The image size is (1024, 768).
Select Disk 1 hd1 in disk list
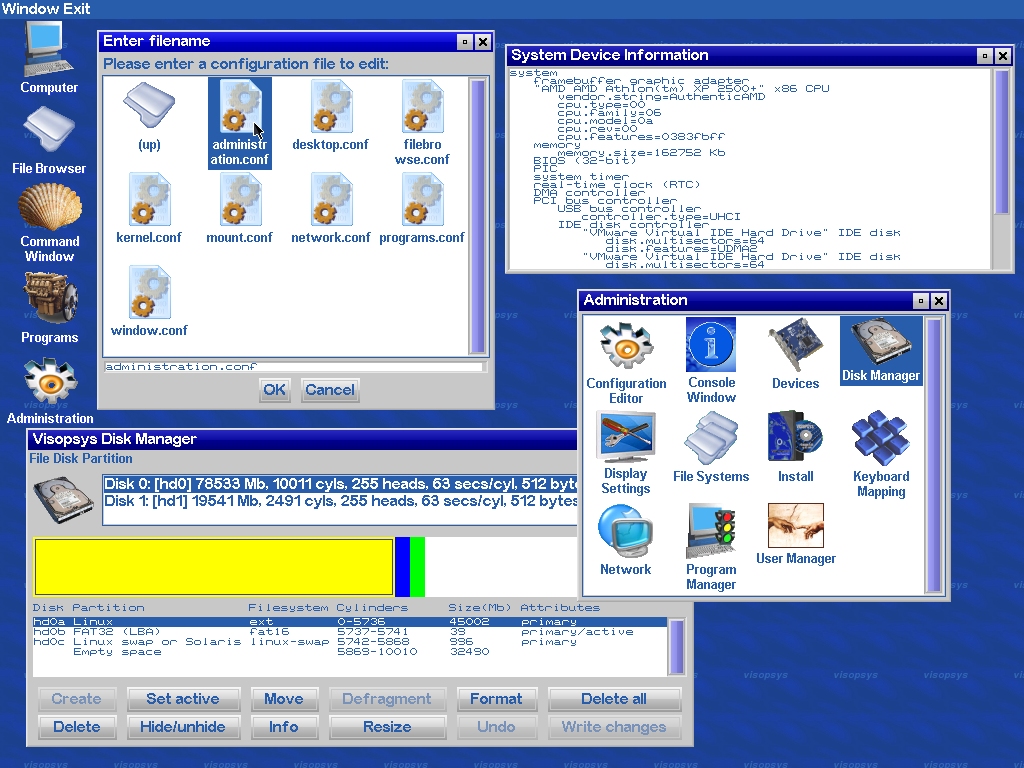pos(340,501)
